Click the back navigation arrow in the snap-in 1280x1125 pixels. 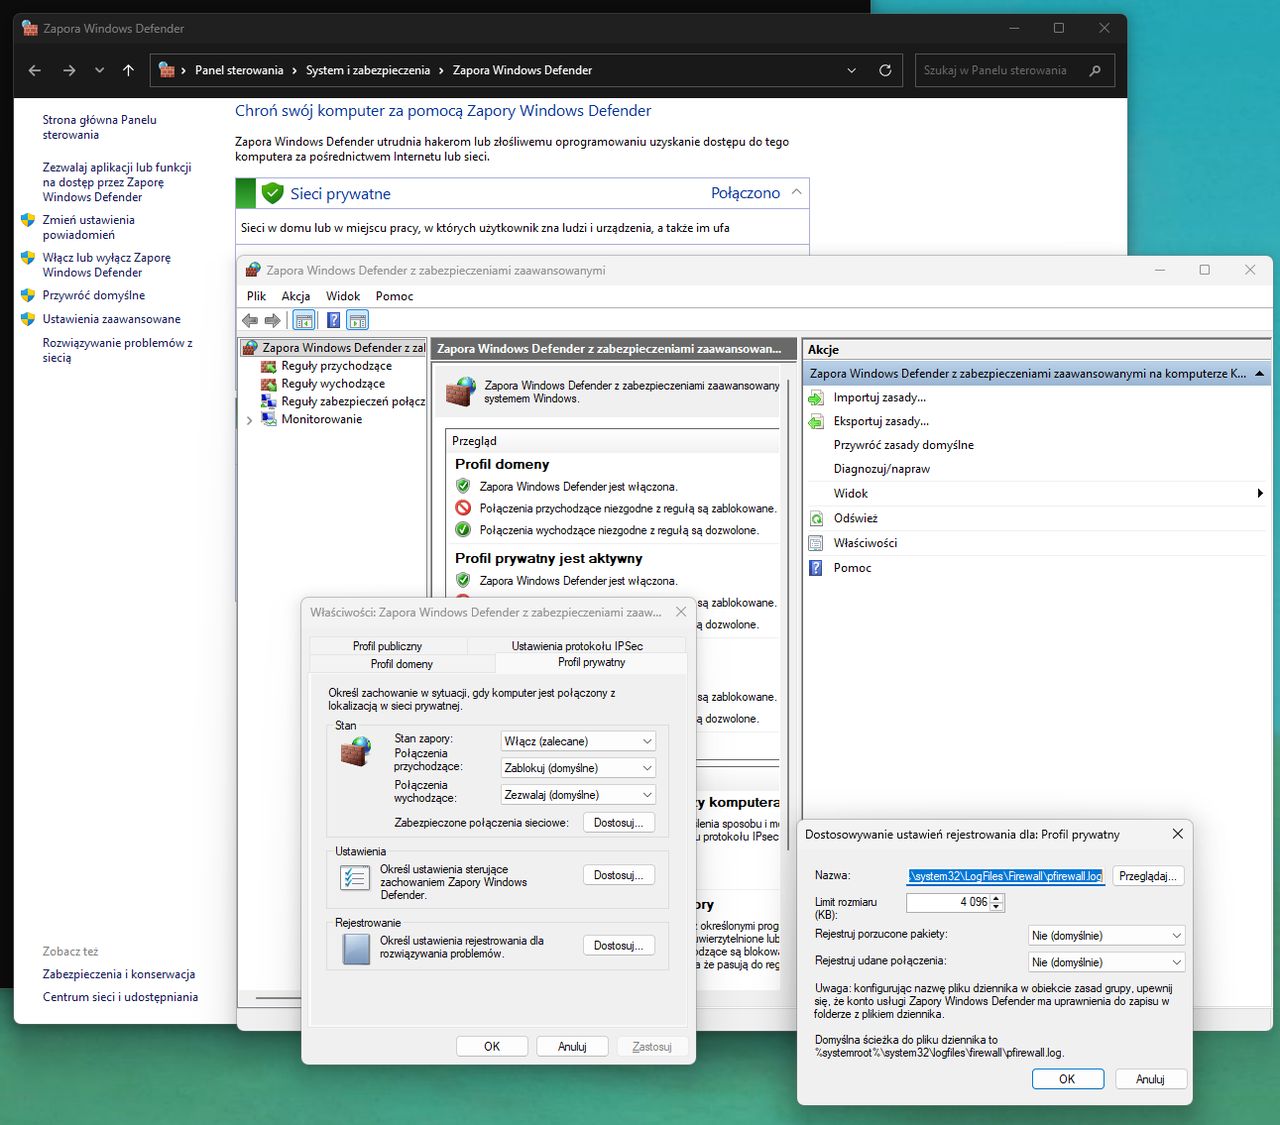[249, 320]
